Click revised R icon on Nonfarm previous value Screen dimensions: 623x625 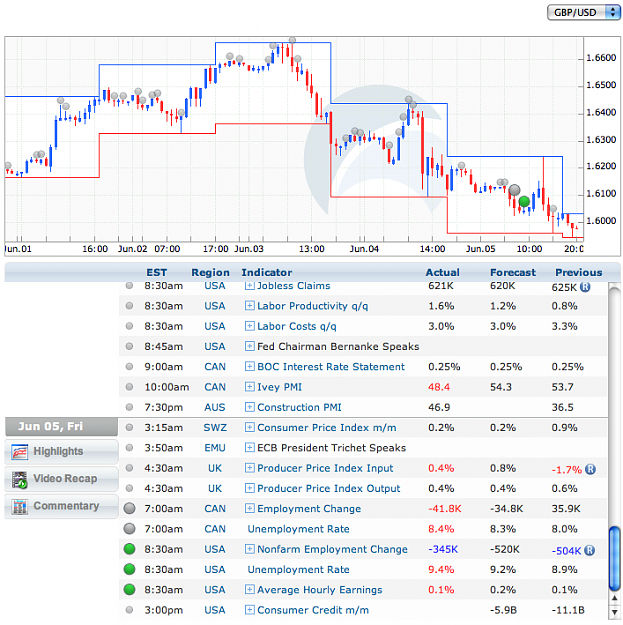pyautogui.click(x=590, y=550)
